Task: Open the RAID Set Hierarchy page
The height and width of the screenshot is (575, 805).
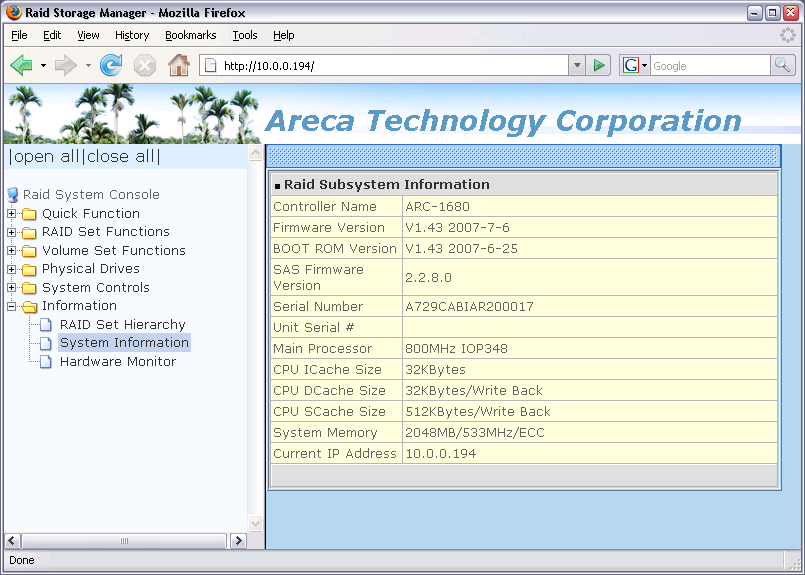Action: (122, 324)
